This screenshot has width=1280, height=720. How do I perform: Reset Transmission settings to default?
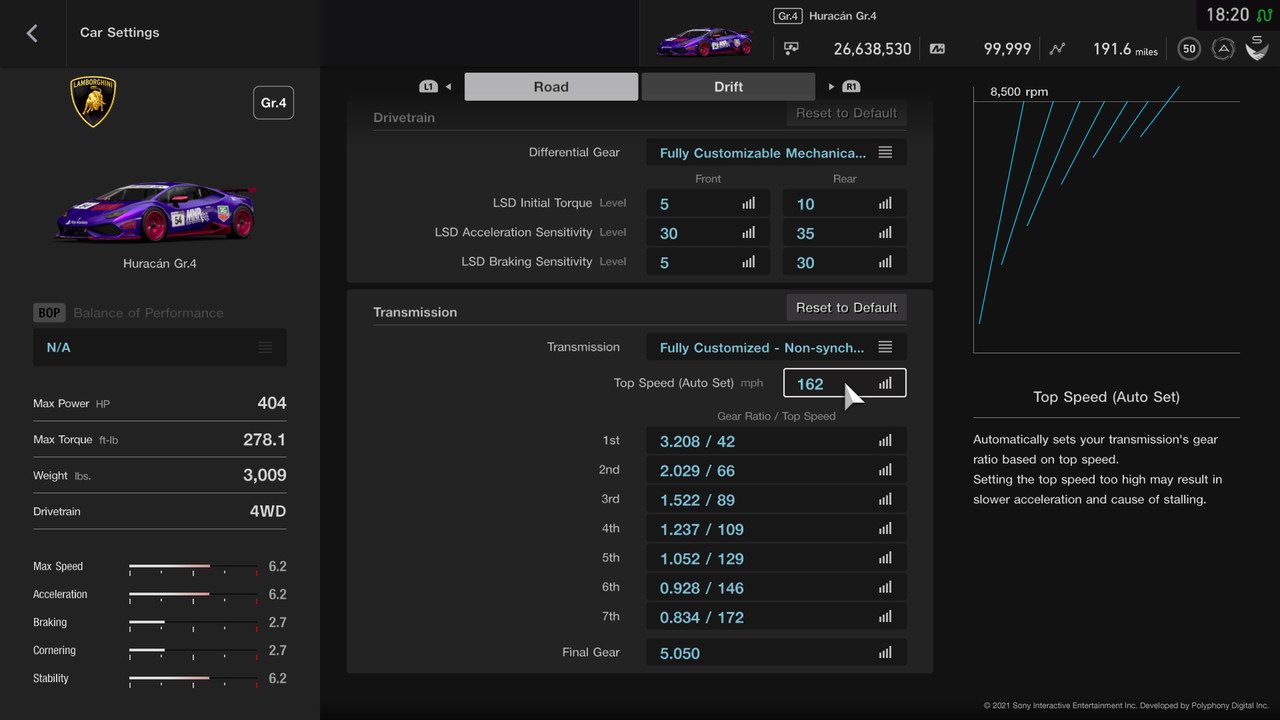pos(846,307)
